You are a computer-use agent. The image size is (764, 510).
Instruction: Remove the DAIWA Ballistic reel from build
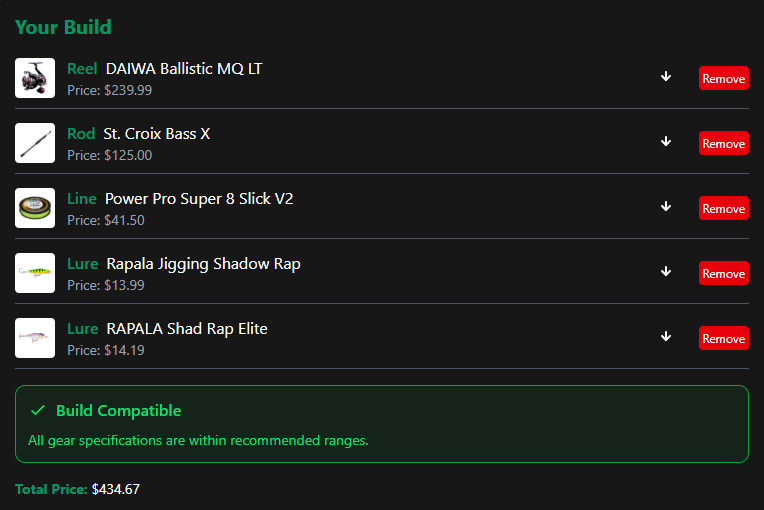tap(723, 78)
